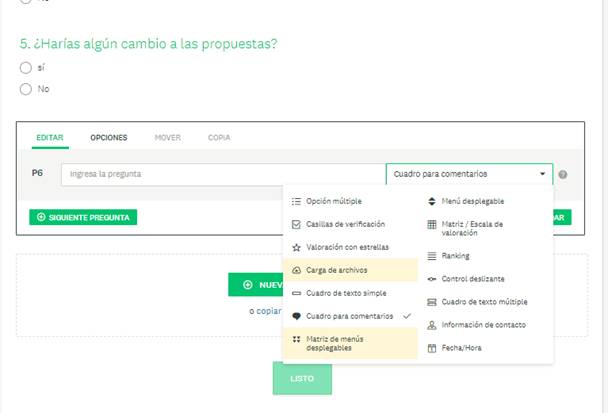Click the matrix rating scale grid icon
Viewport: 608px width, 413px height.
pos(431,225)
